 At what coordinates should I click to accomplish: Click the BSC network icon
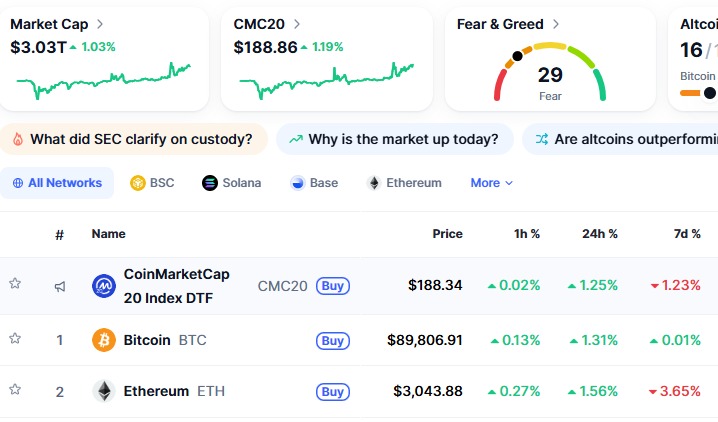pyautogui.click(x=138, y=183)
